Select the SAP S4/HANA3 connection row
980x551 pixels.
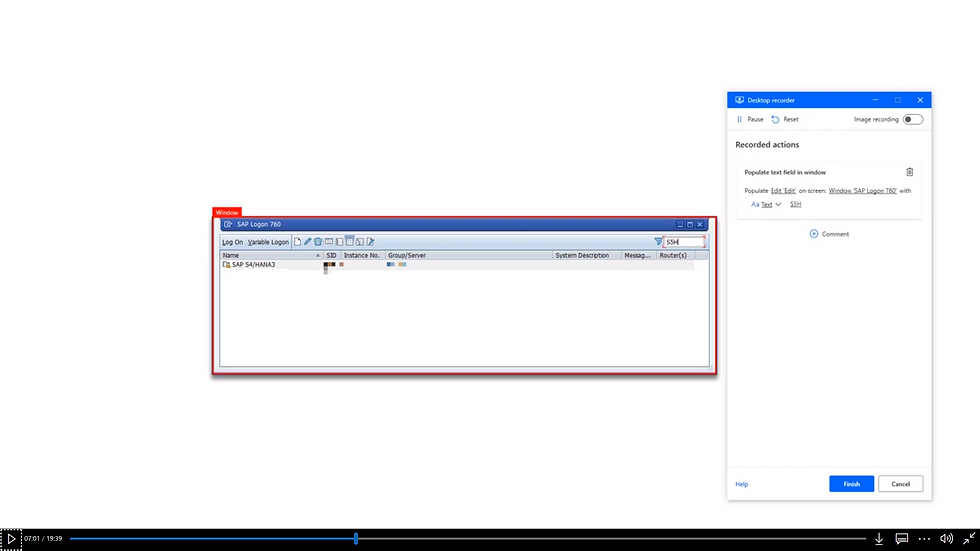457,265
